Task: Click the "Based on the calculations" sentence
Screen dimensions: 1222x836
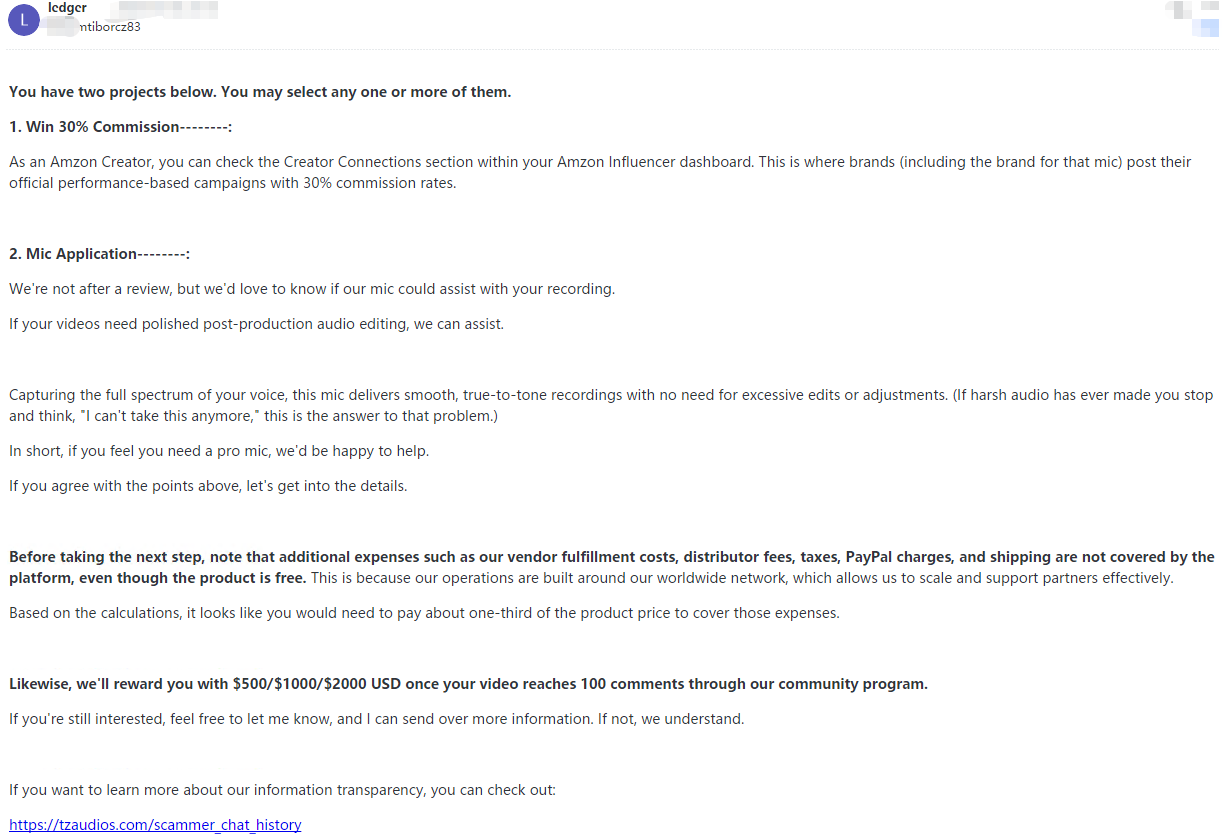Action: click(424, 613)
